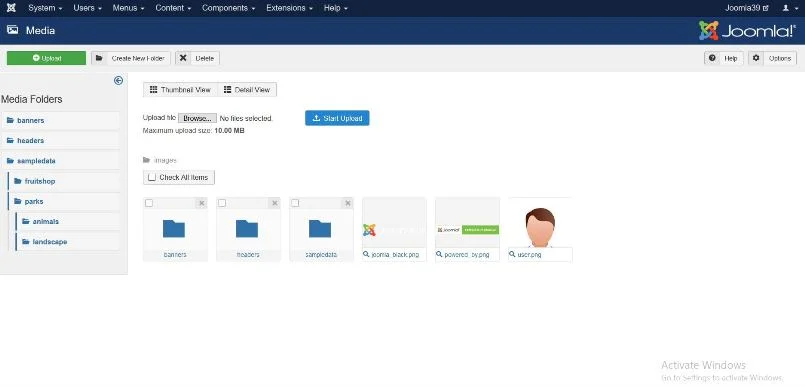Screen dimensions: 805x387
Task: Switch to Thumbnail View
Action: point(180,89)
